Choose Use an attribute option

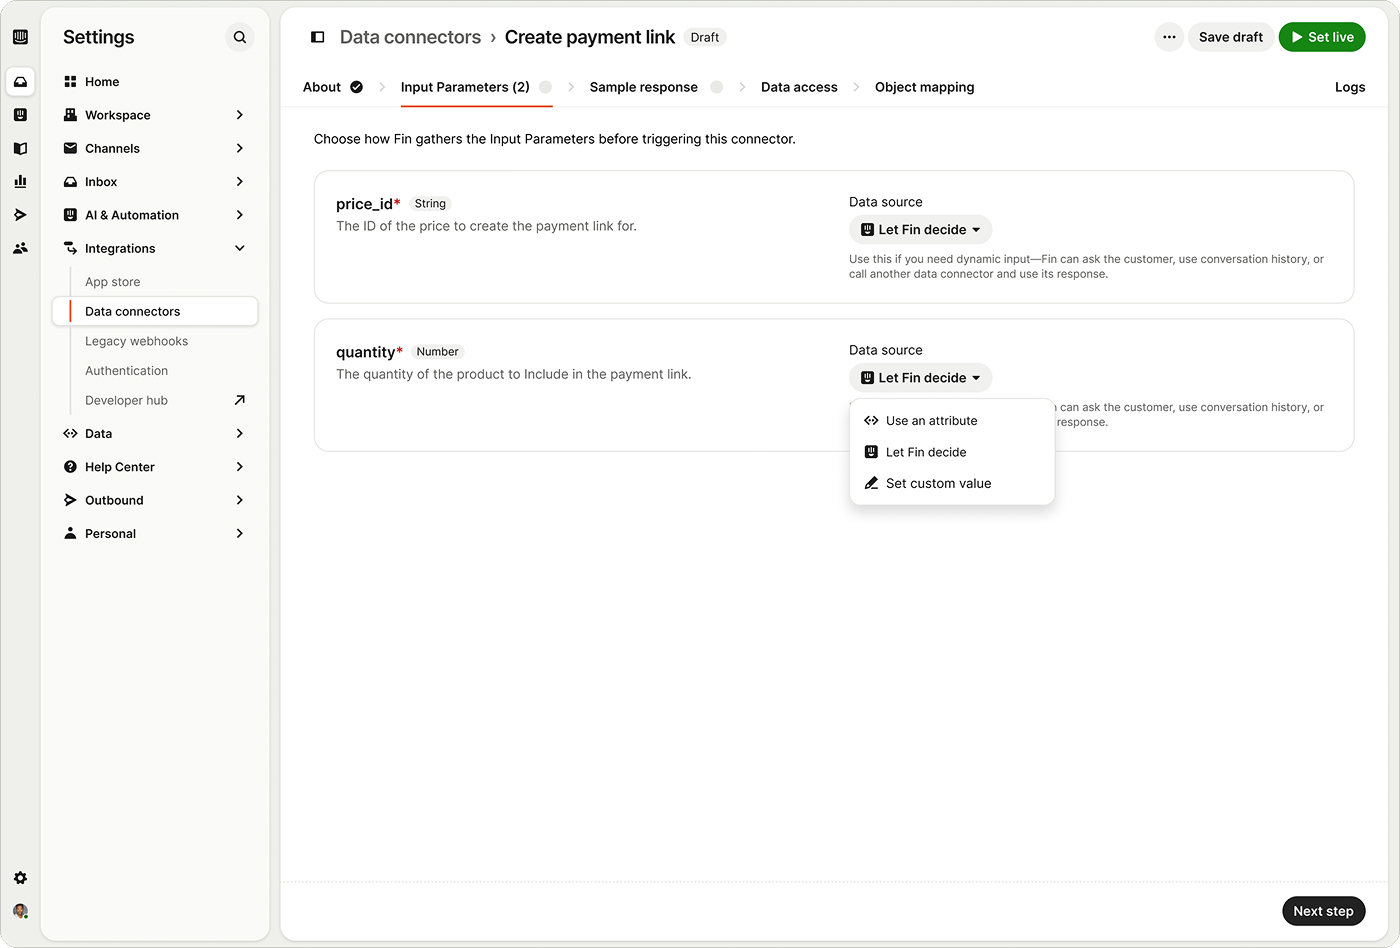tap(931, 421)
